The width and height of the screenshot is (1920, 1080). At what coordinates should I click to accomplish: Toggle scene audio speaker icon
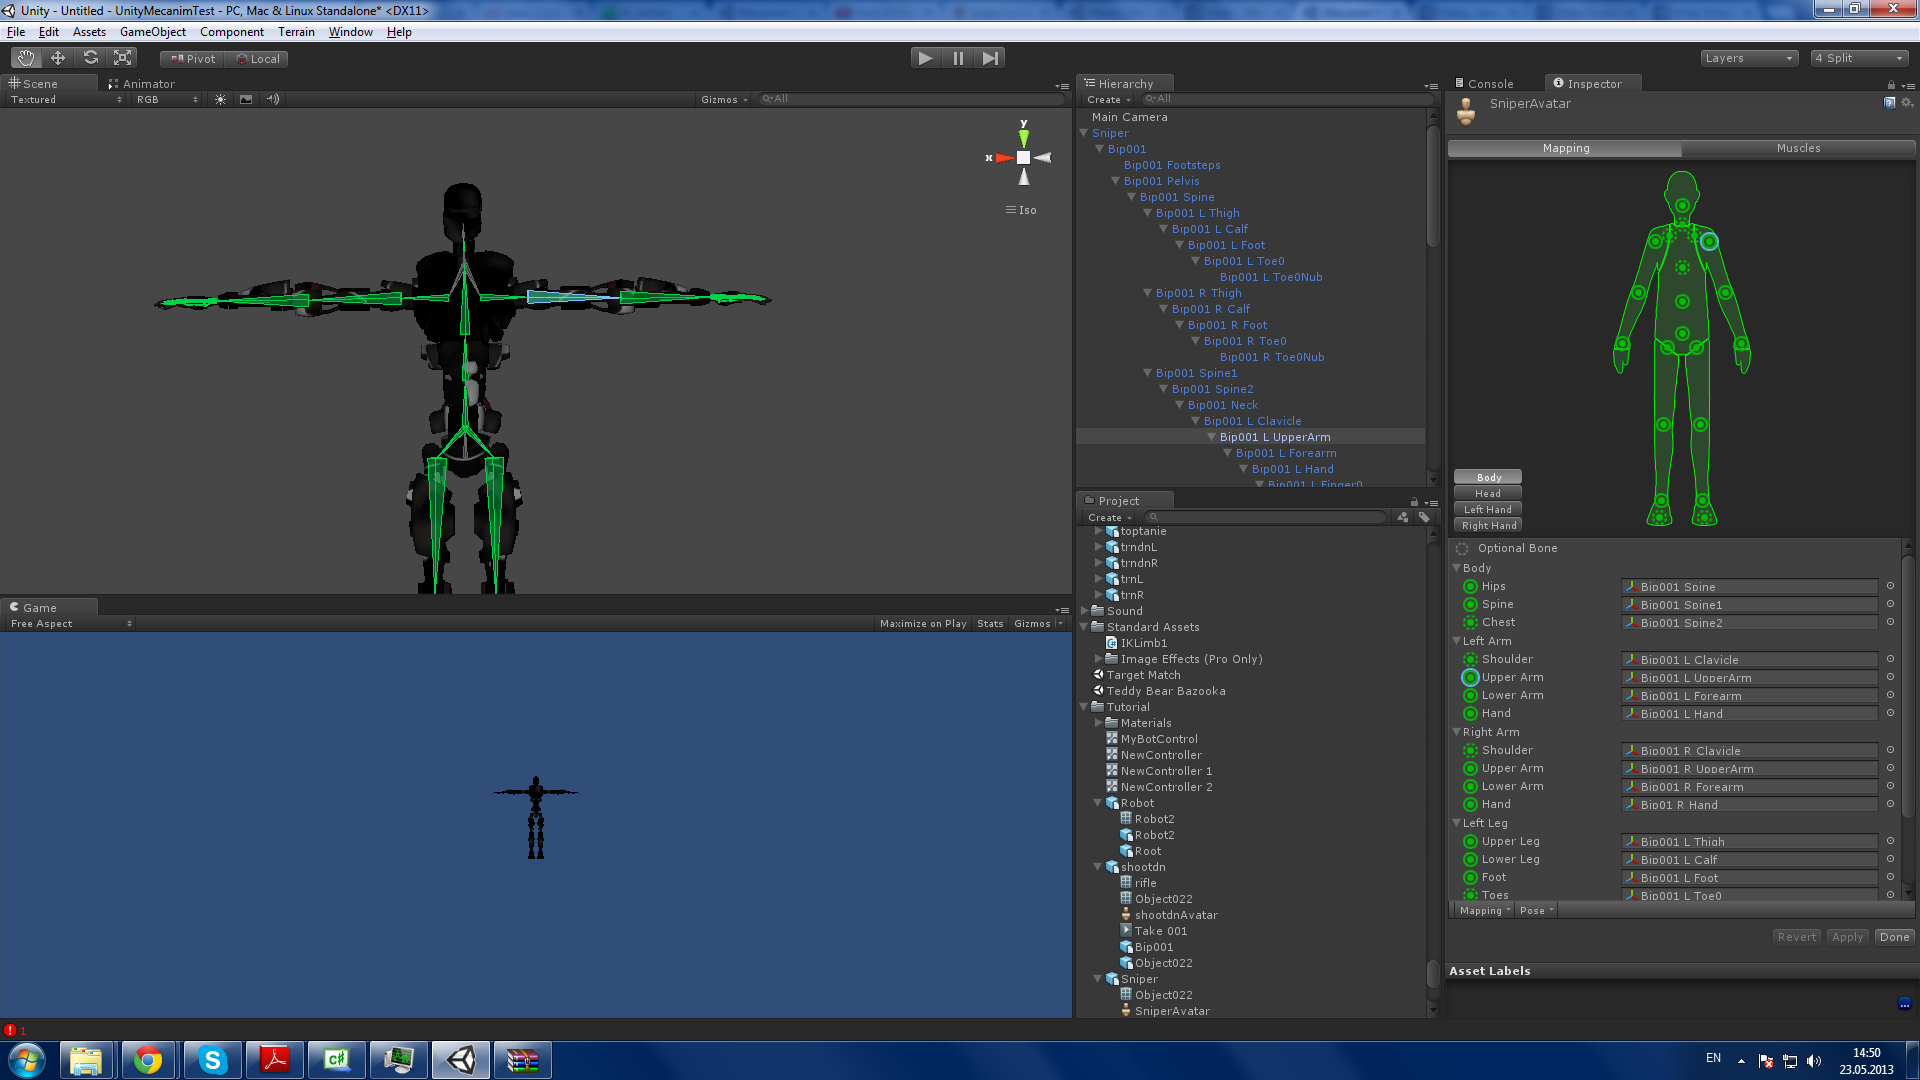pyautogui.click(x=272, y=99)
